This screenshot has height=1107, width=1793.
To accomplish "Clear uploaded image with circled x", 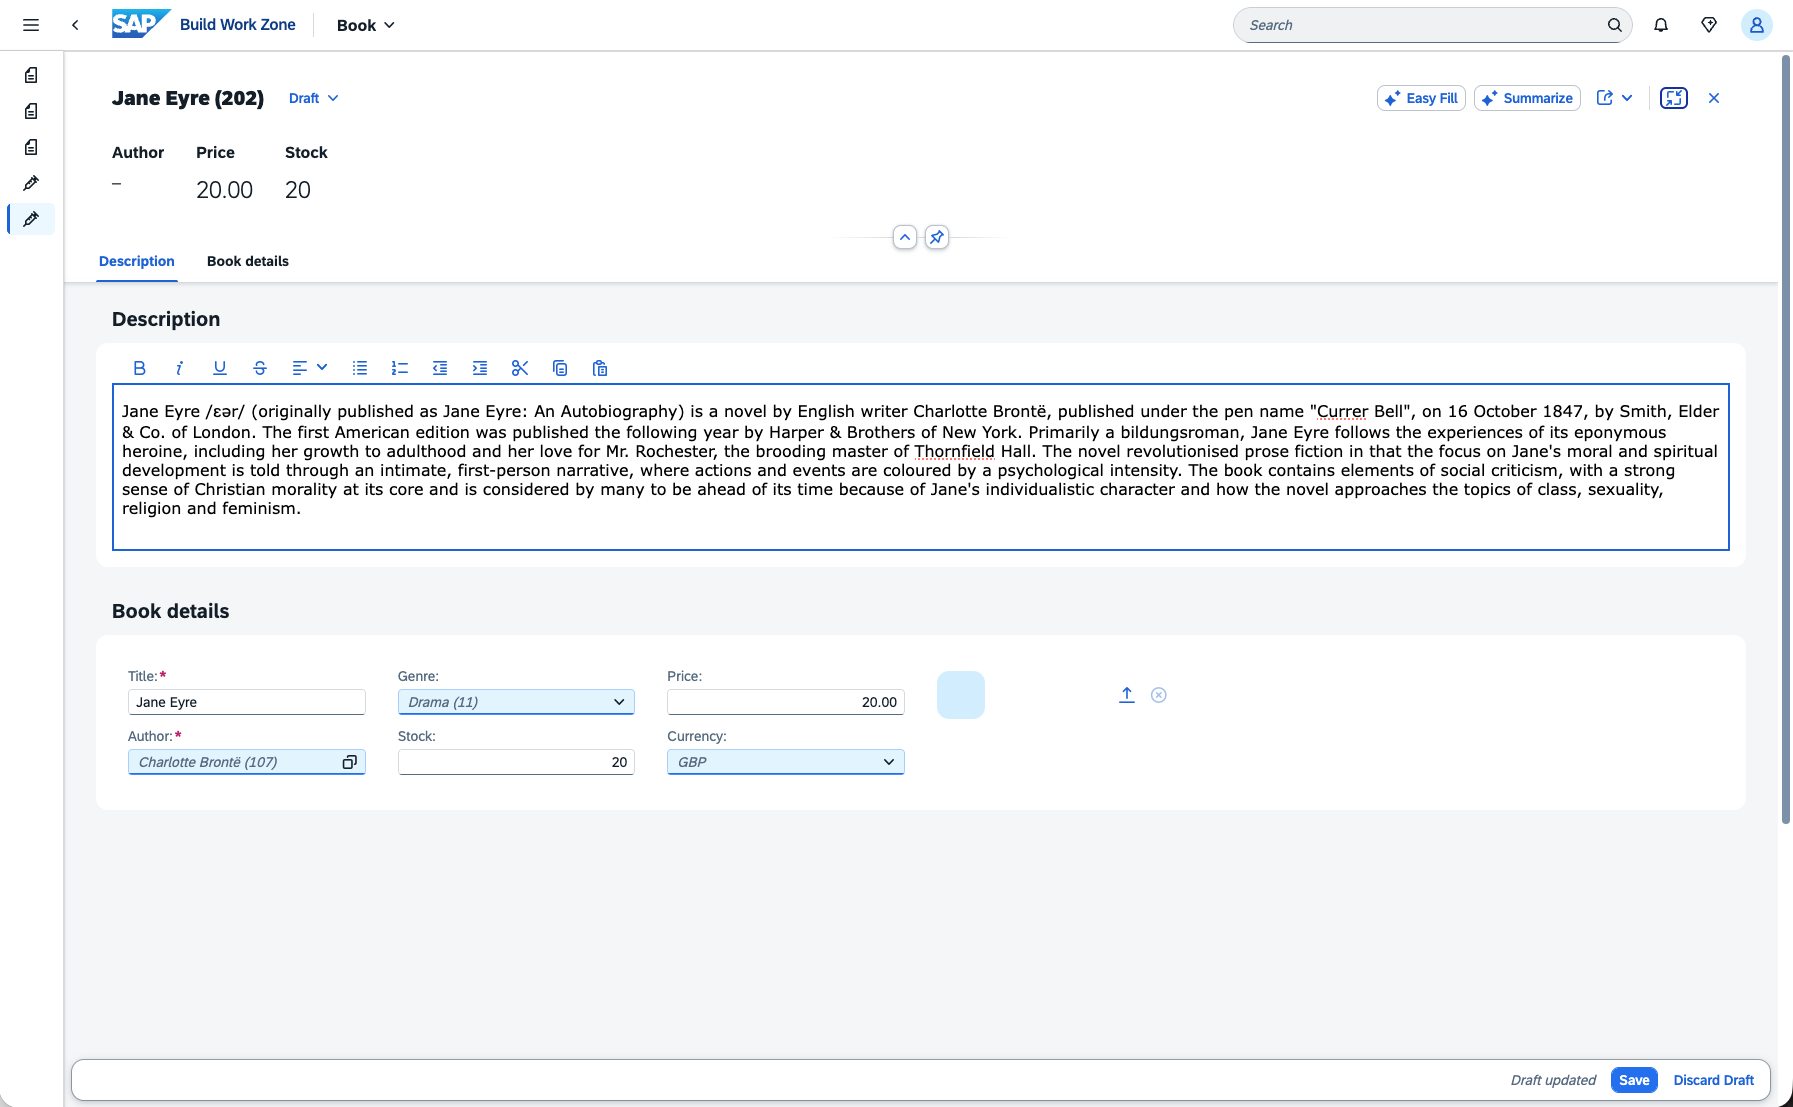I will tap(1159, 695).
